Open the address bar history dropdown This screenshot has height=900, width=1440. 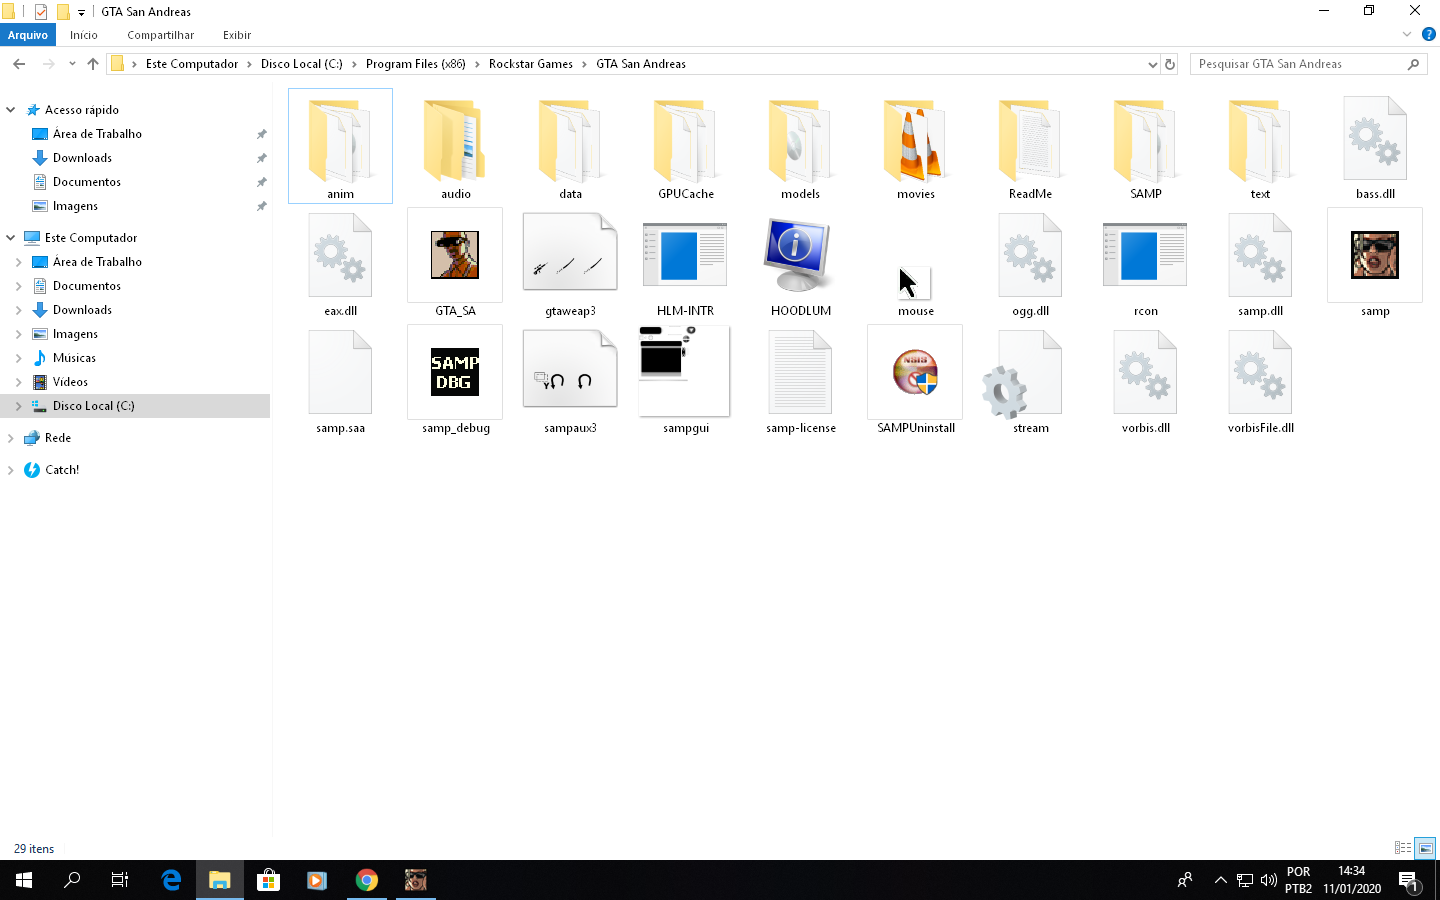pyautogui.click(x=1152, y=64)
